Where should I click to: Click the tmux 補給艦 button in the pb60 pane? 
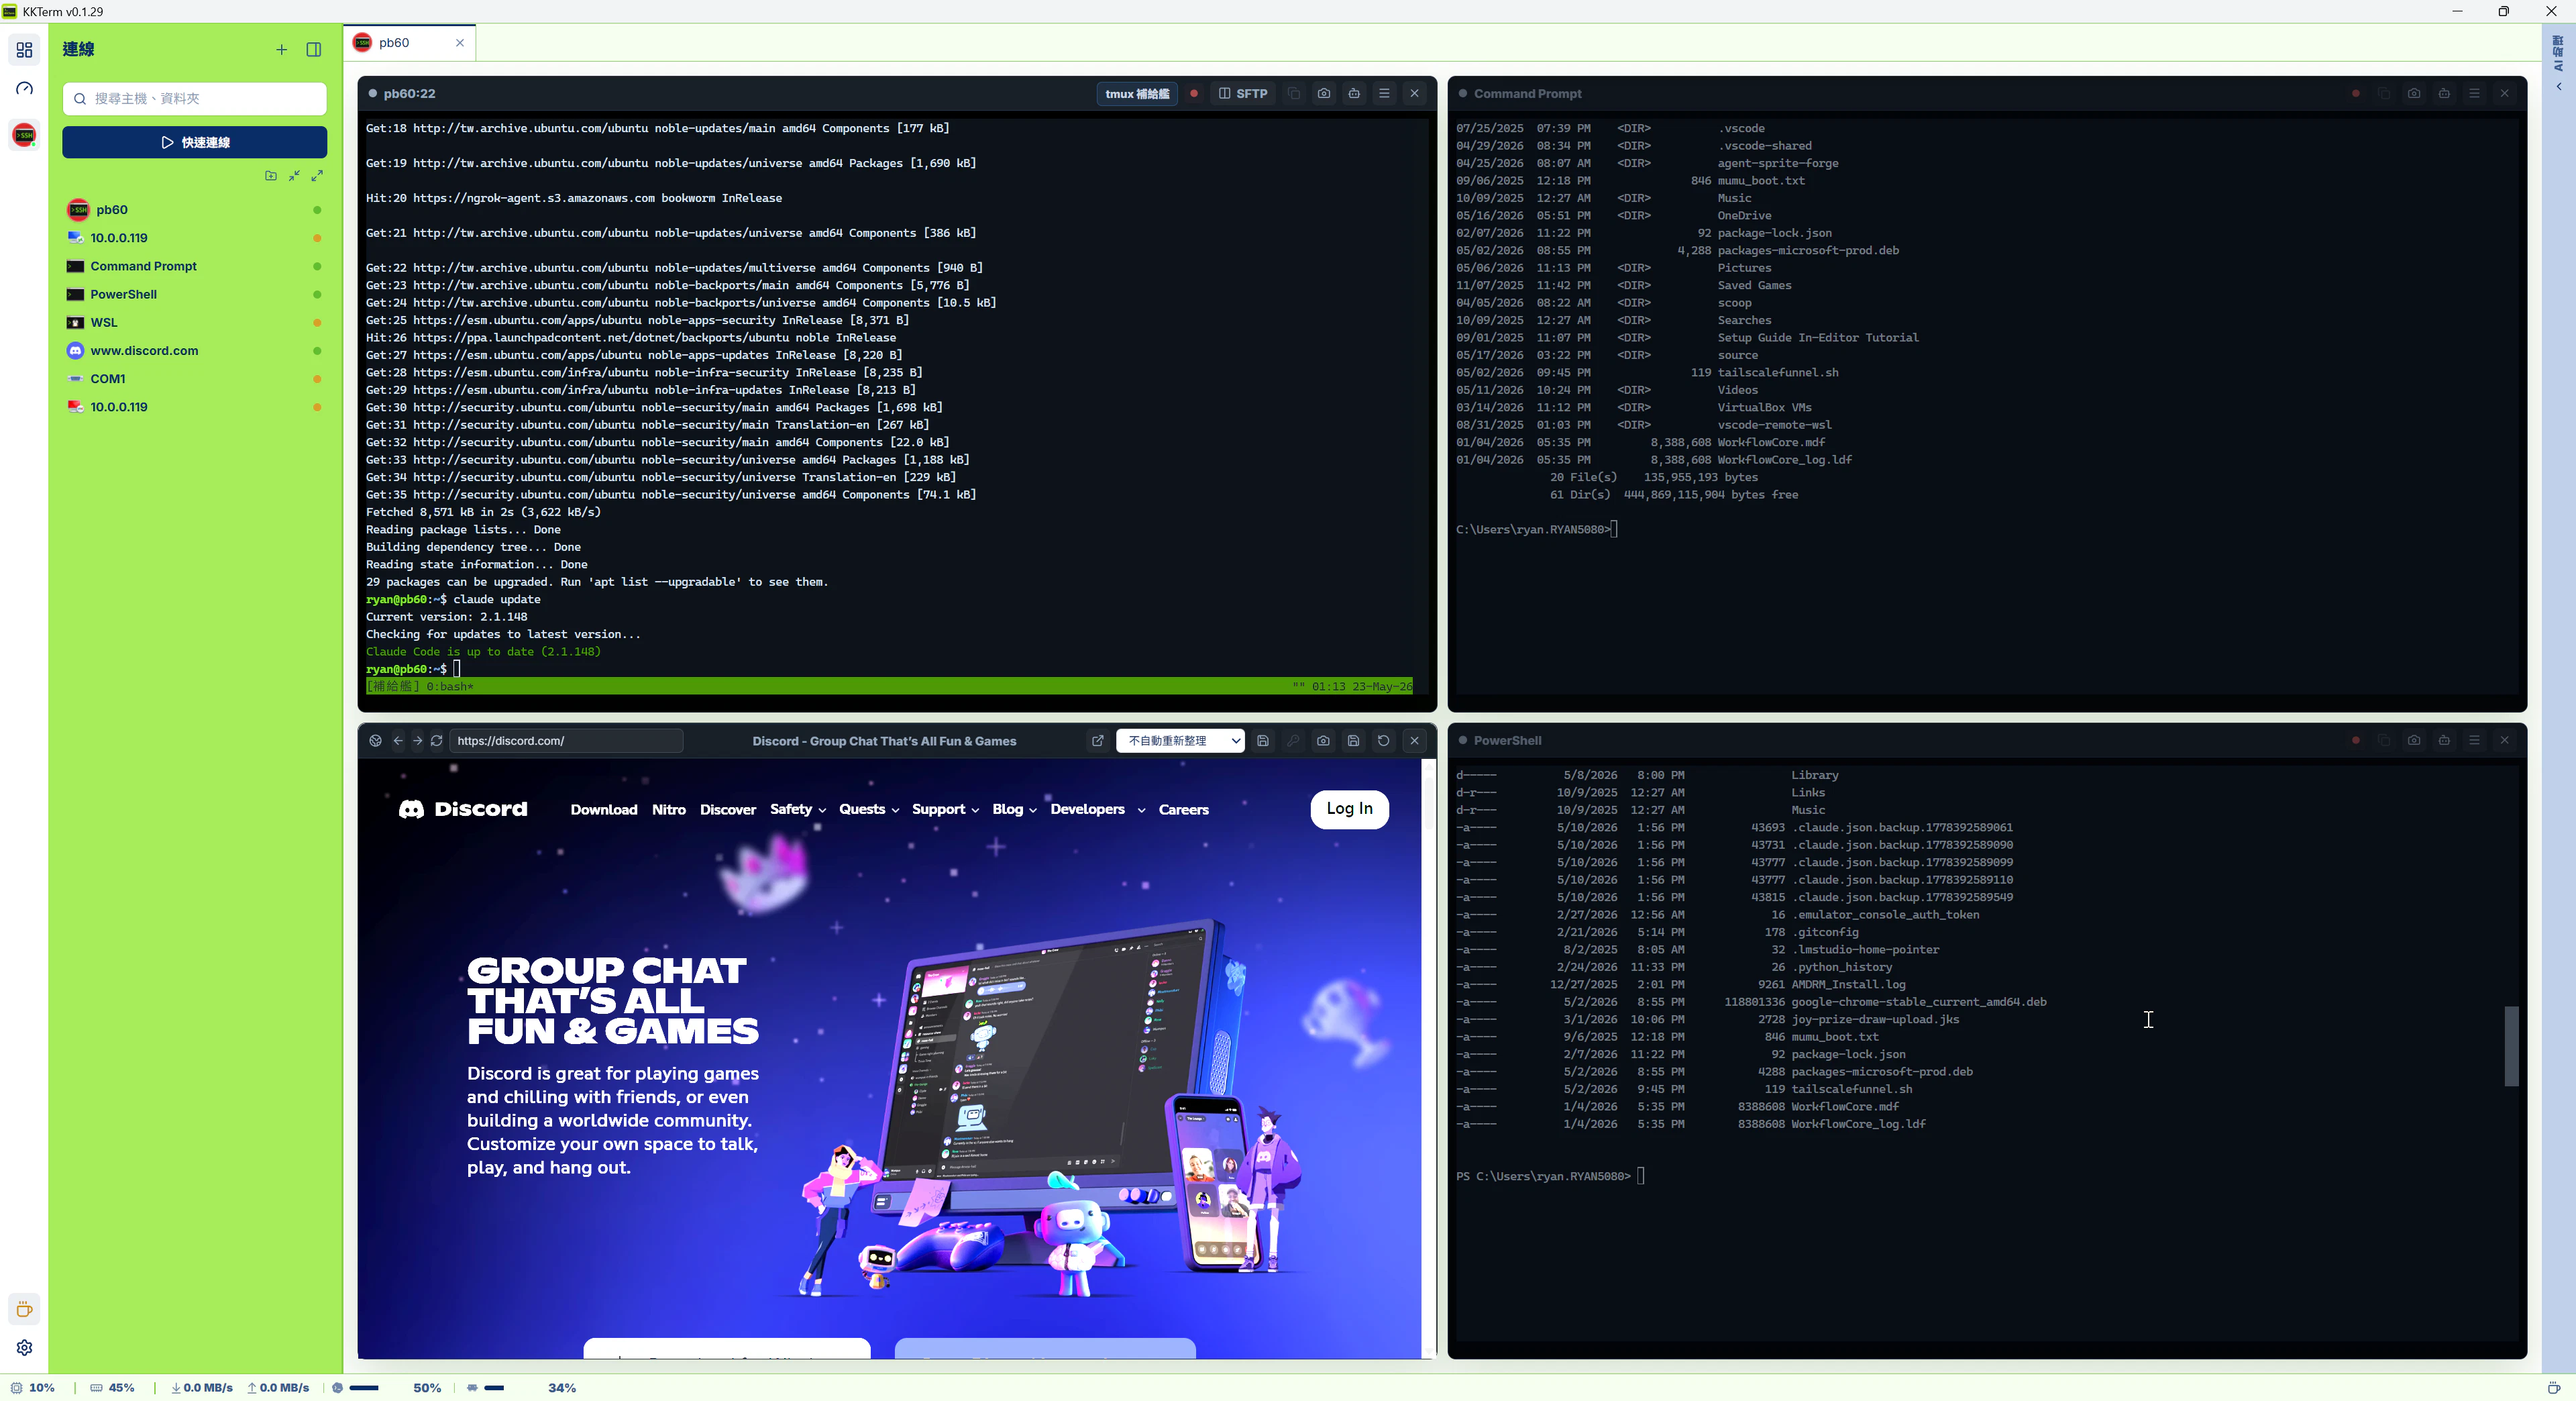point(1137,93)
